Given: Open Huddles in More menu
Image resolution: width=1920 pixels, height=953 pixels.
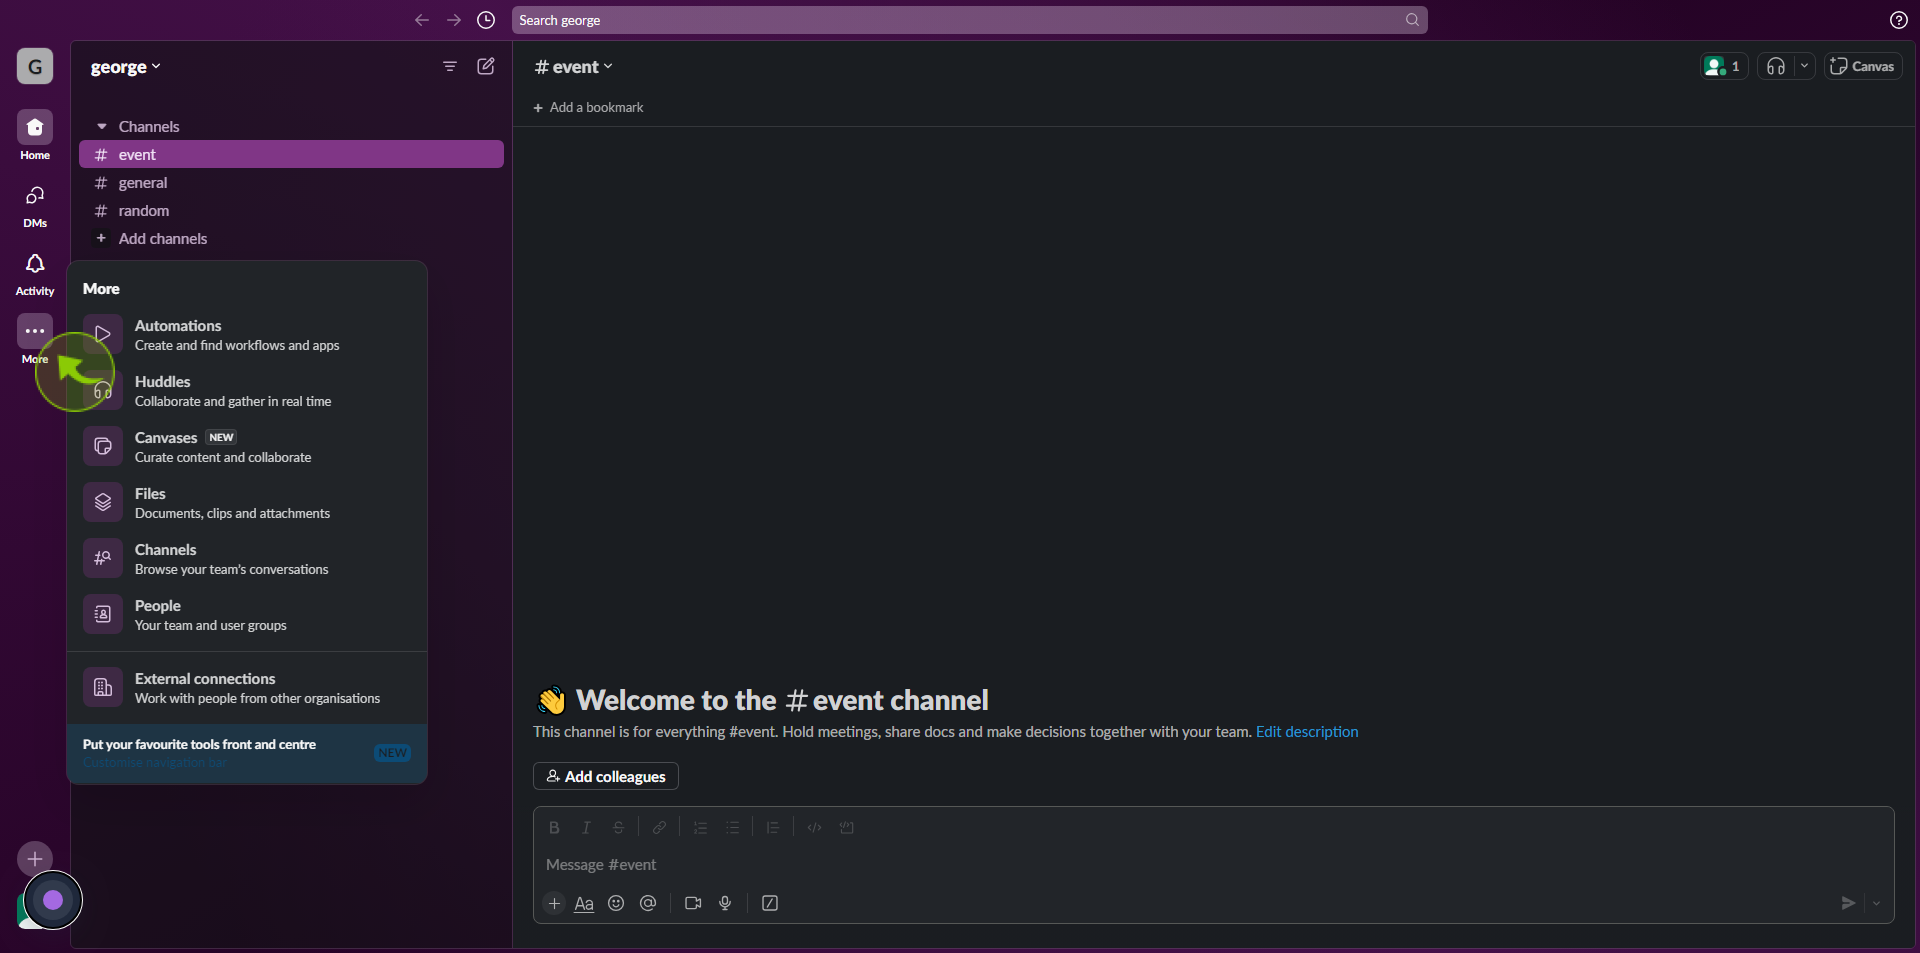Looking at the screenshot, I should click(x=247, y=391).
